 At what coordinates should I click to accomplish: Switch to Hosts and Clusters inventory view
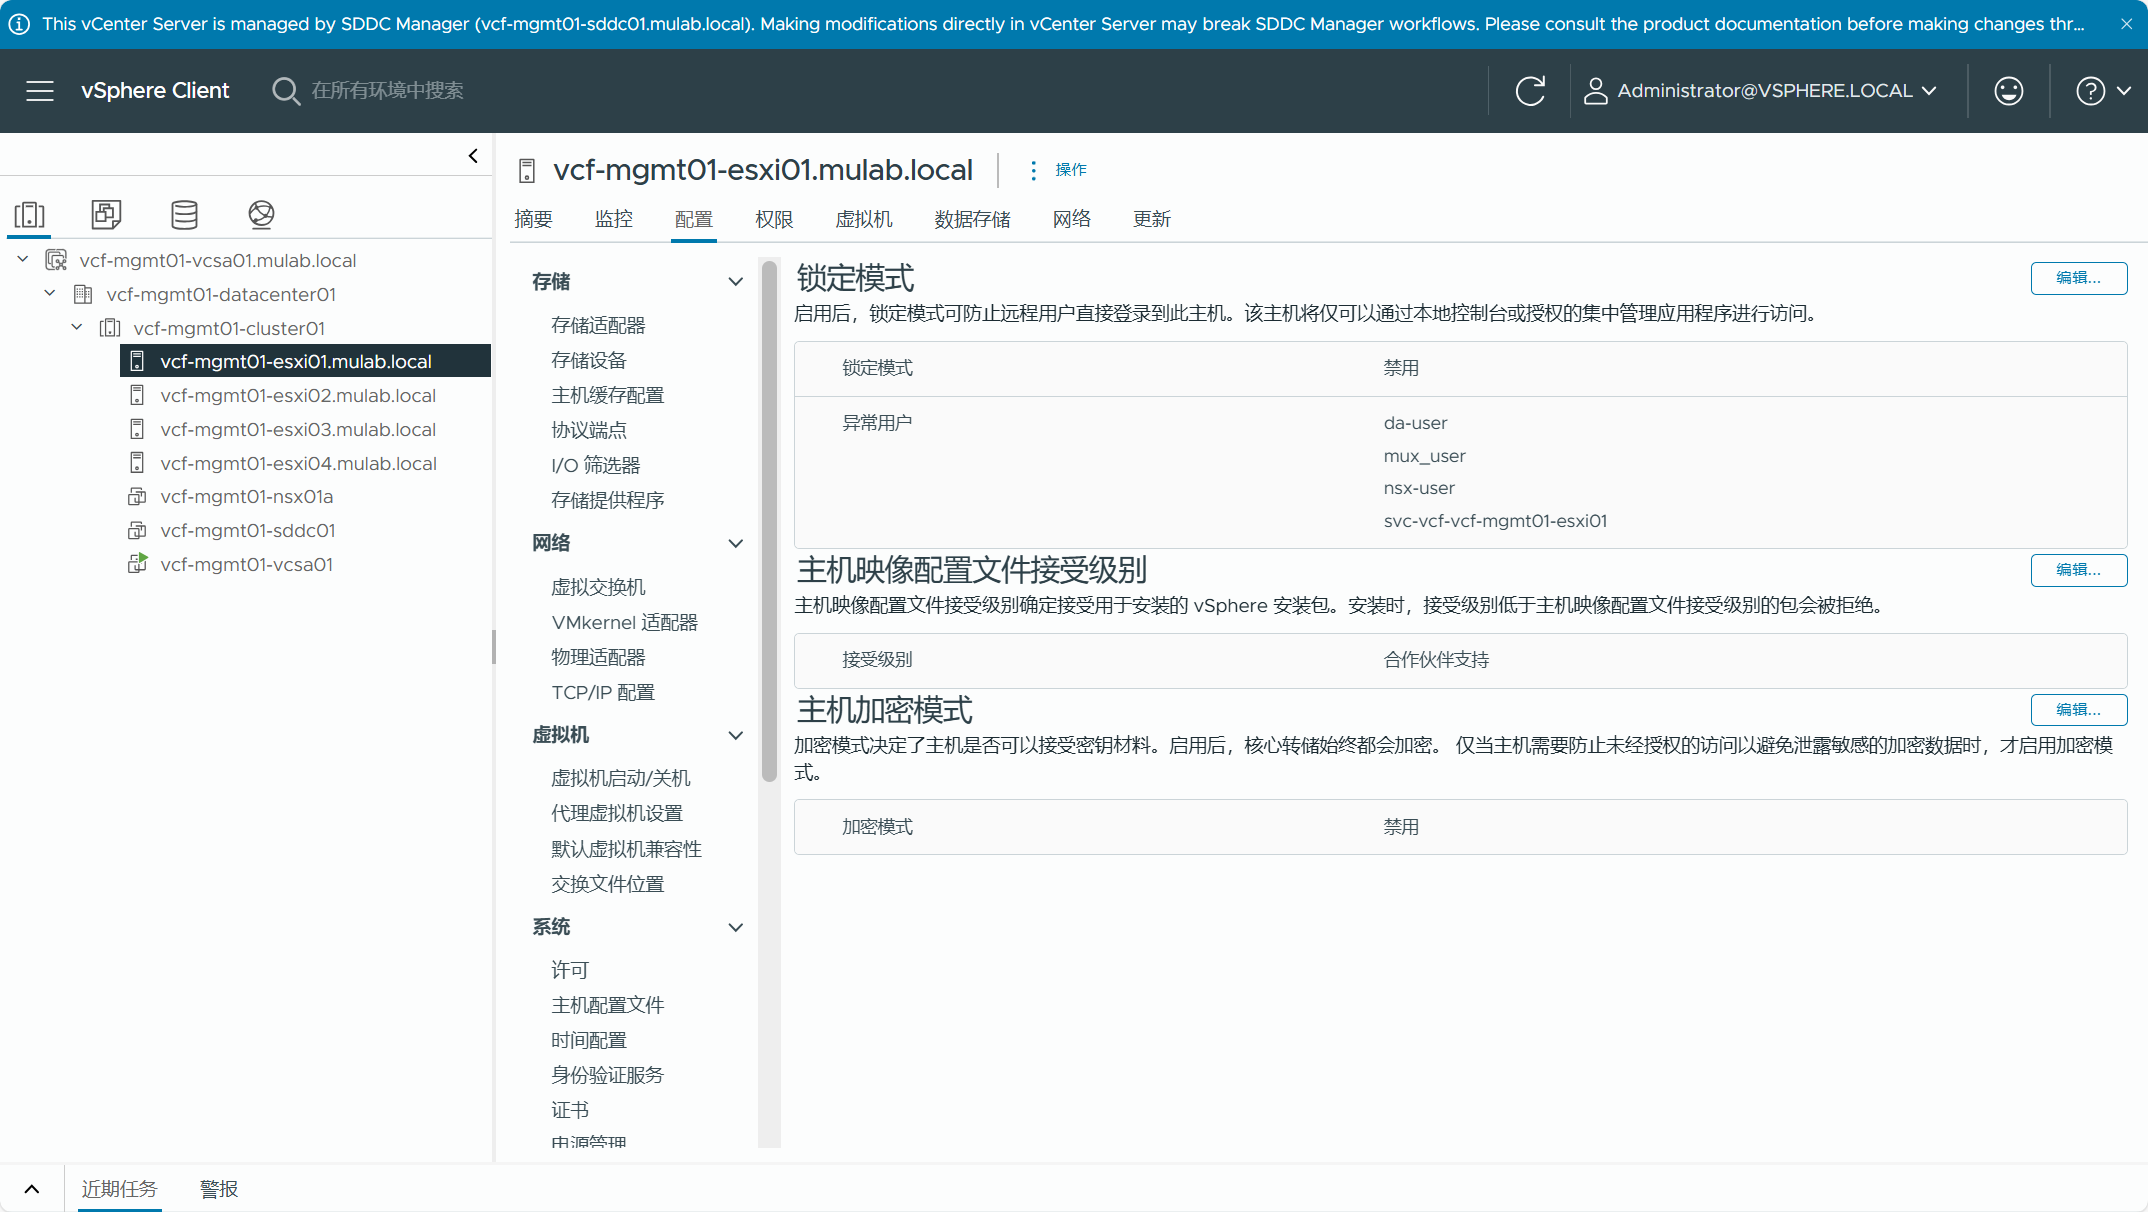(x=29, y=214)
